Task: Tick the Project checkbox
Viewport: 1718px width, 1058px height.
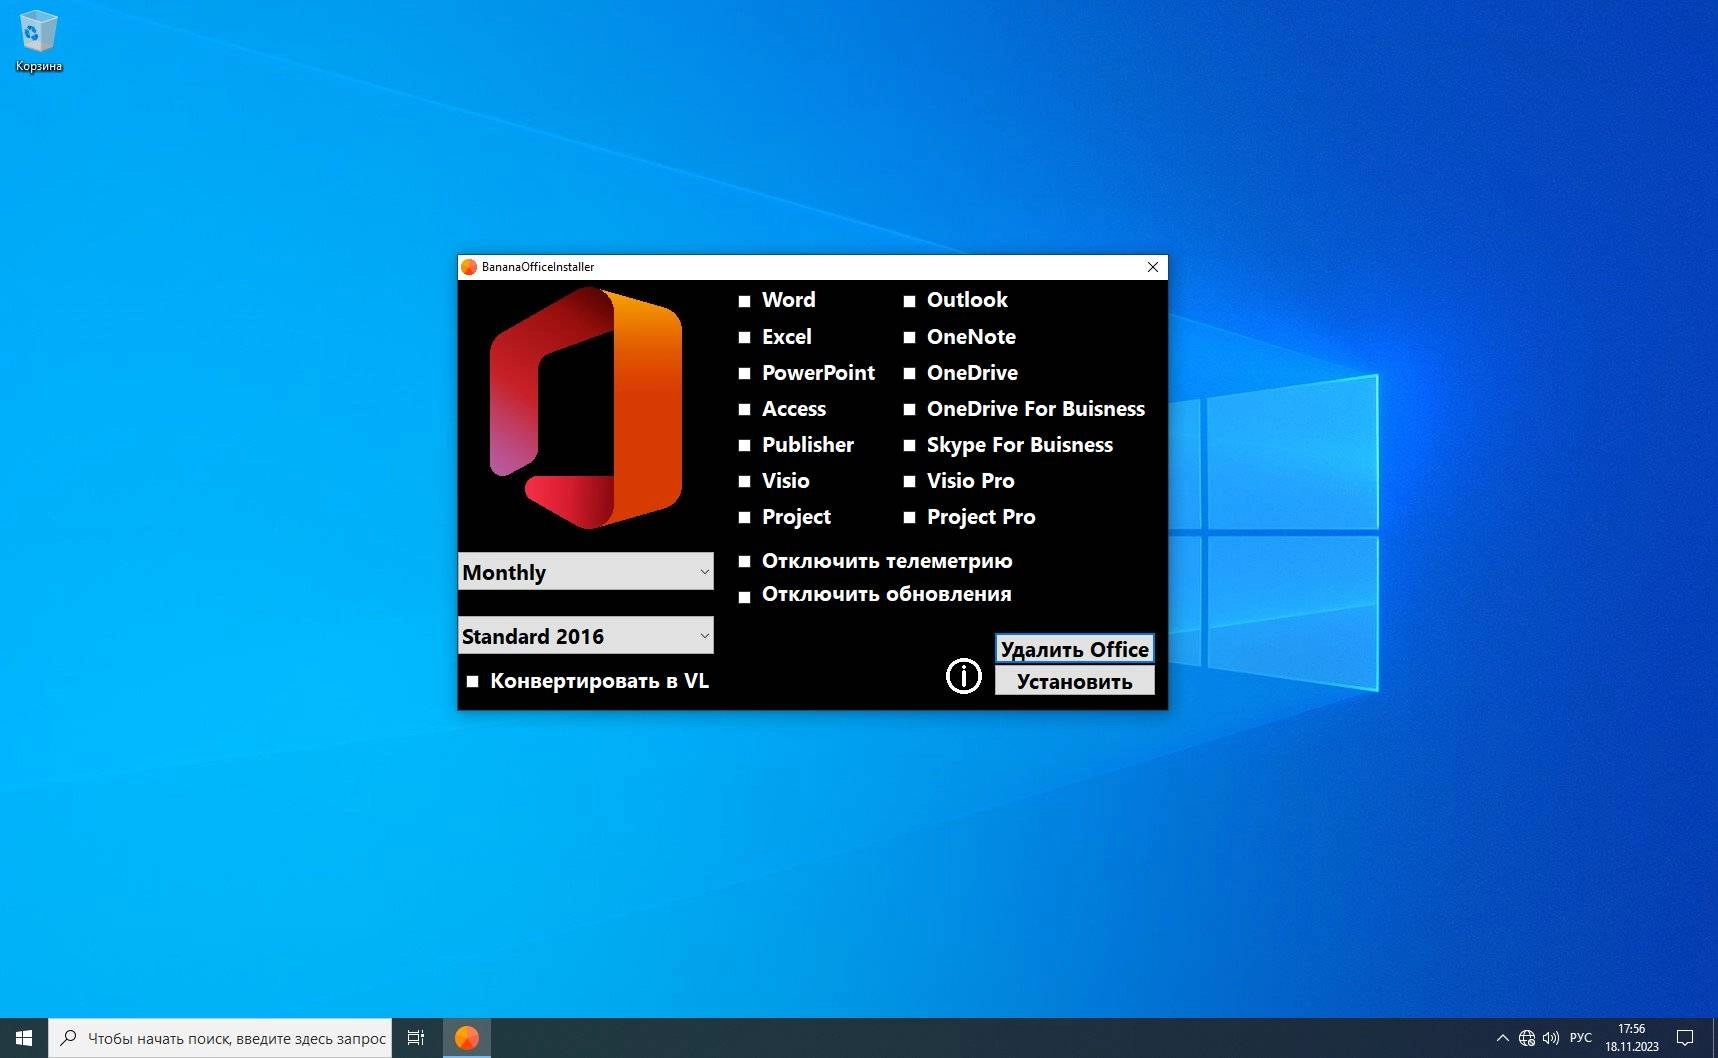Action: point(744,518)
